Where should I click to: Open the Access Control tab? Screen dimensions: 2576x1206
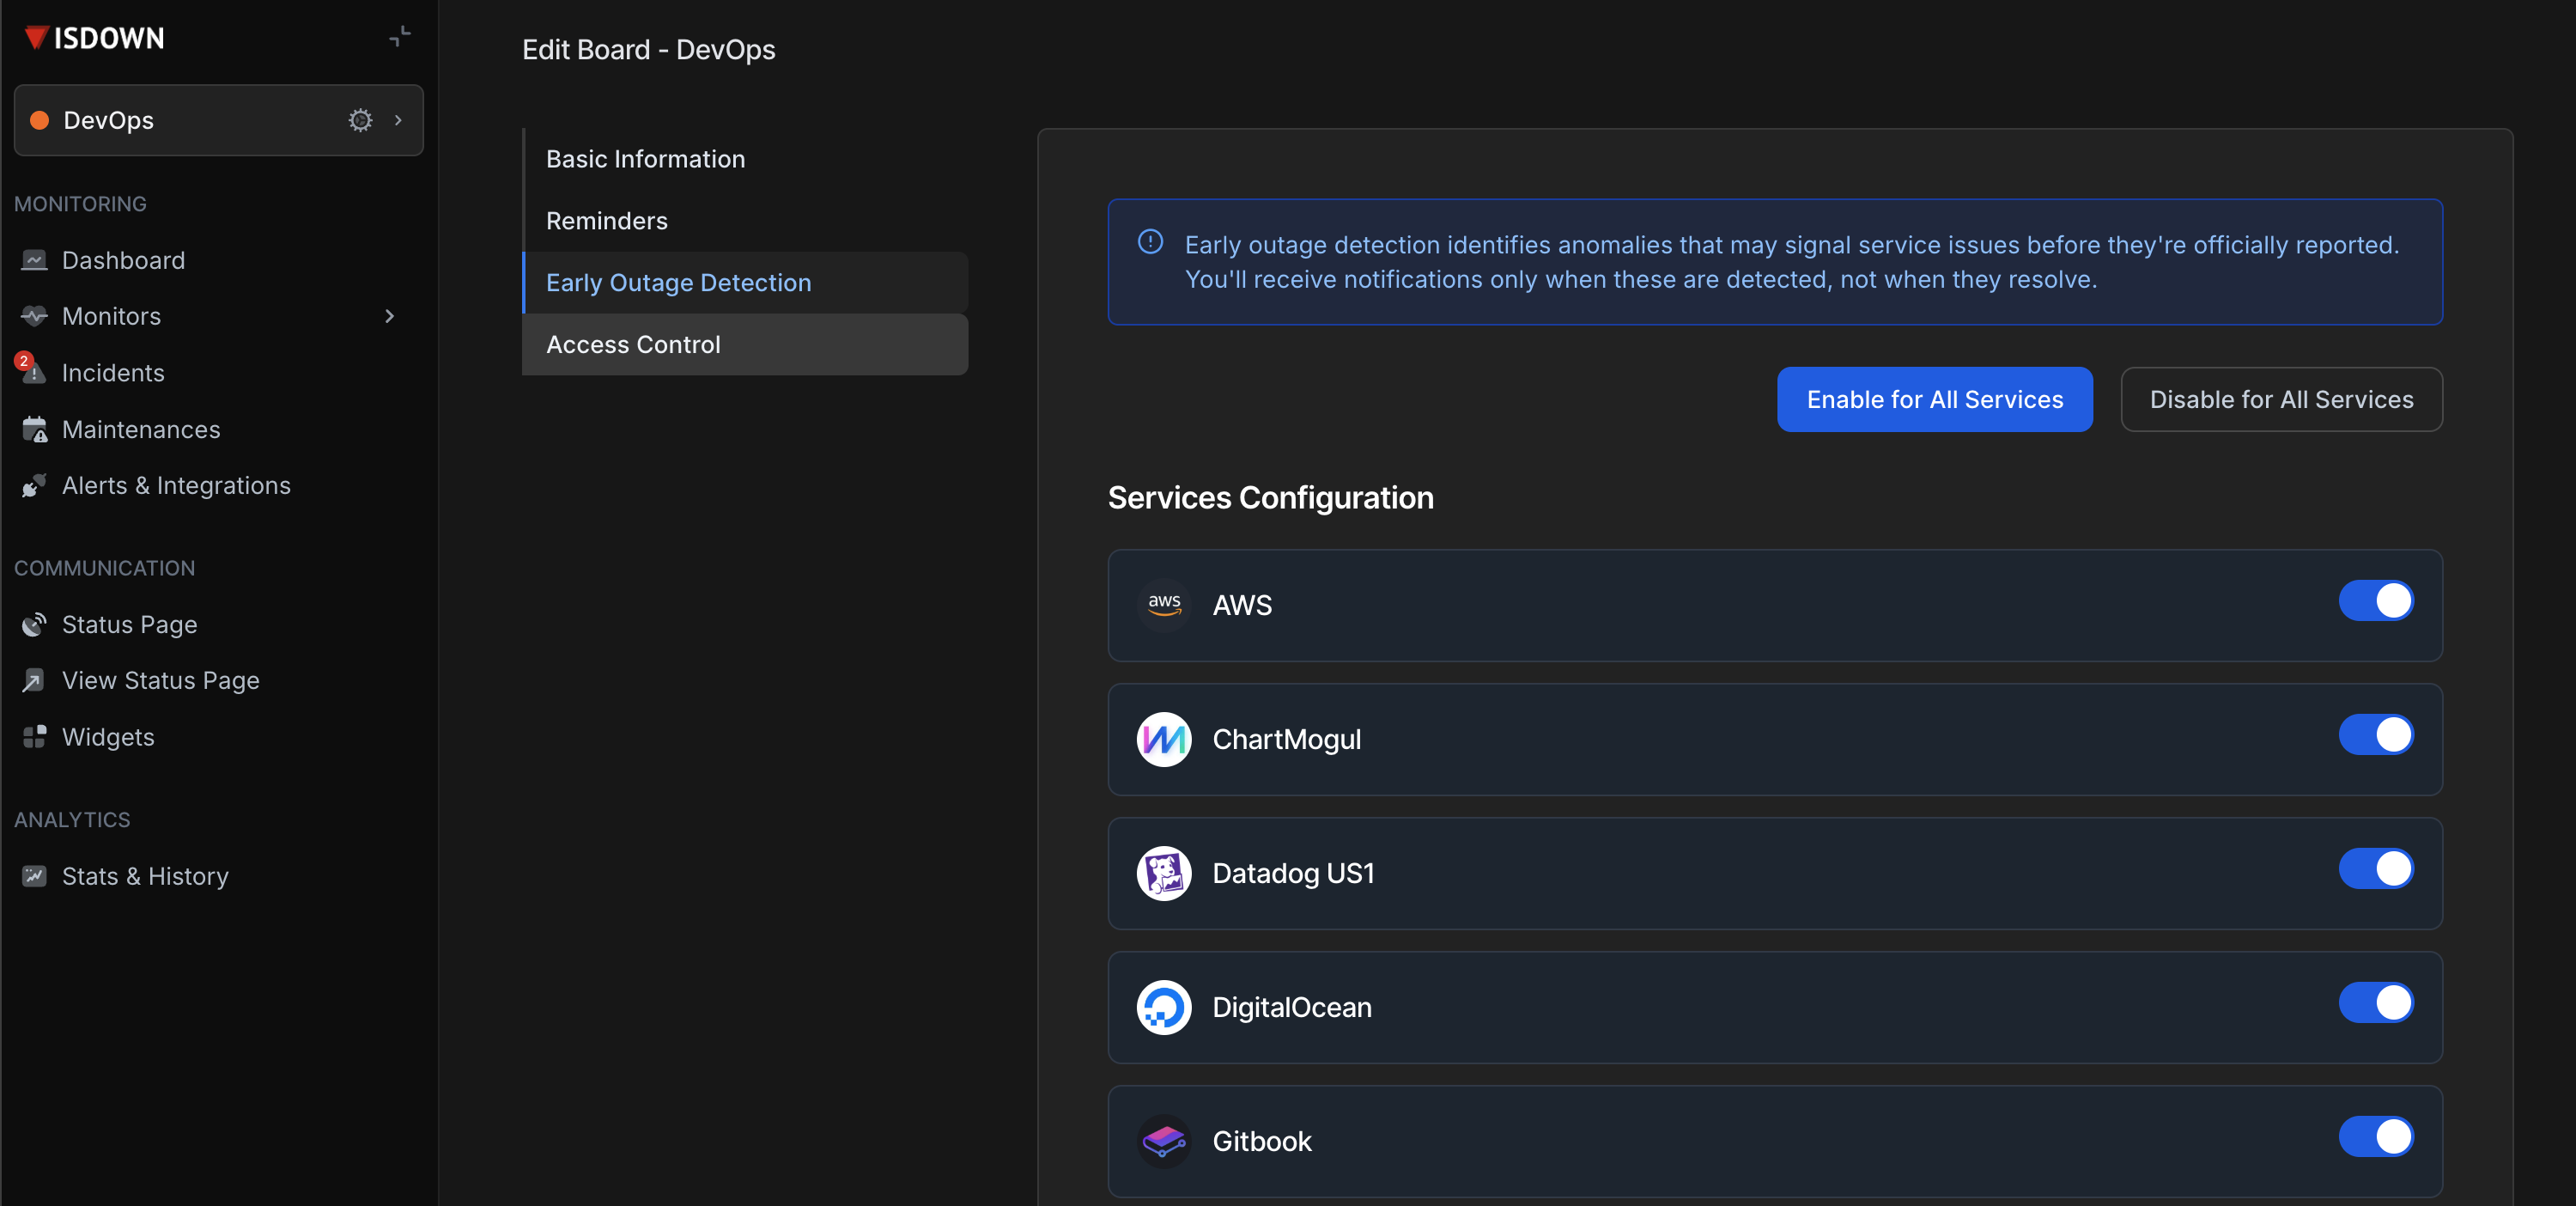(x=633, y=344)
